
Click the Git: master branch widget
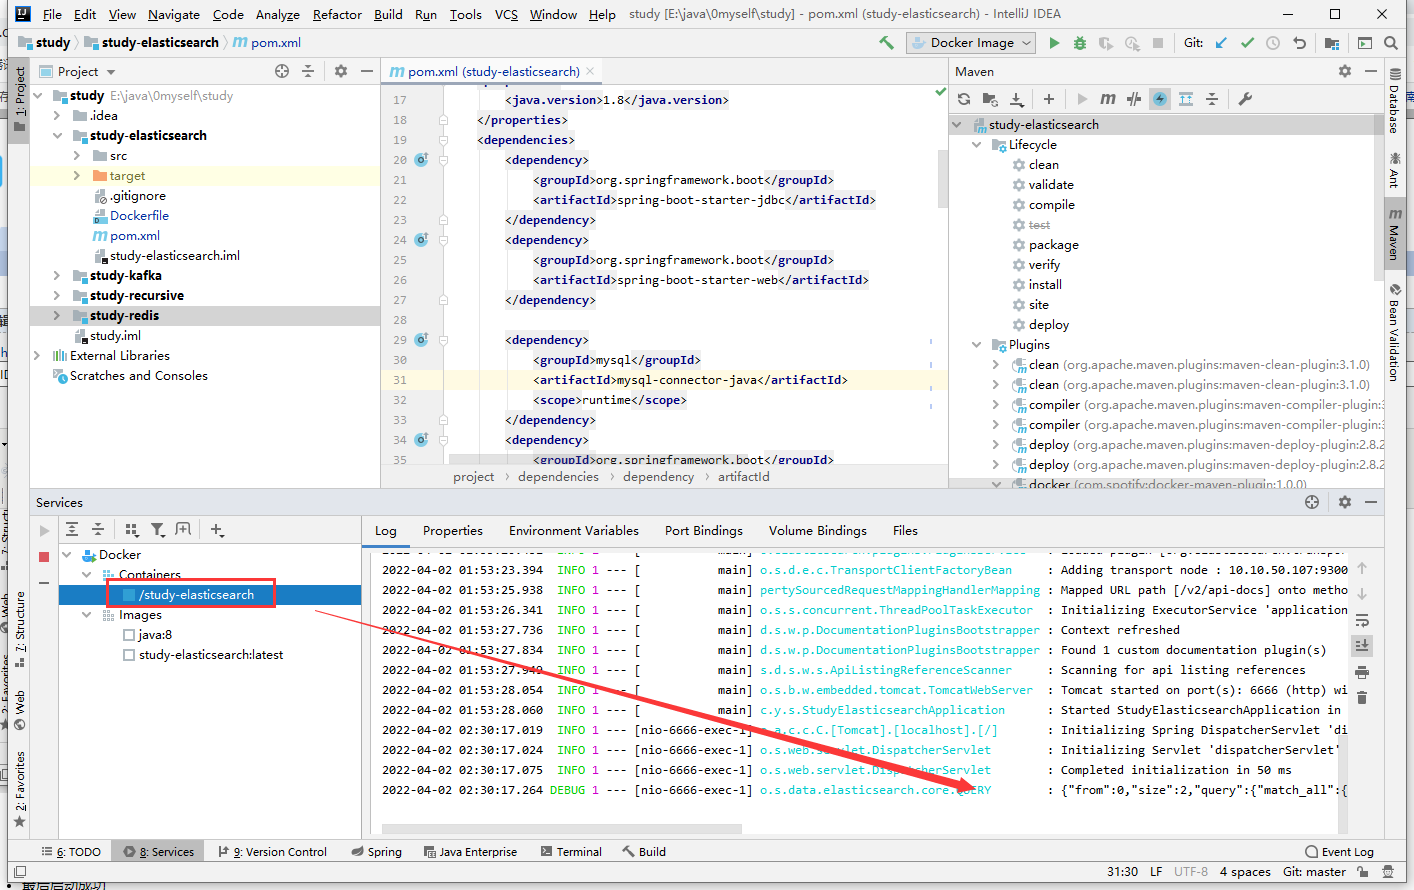click(1314, 872)
